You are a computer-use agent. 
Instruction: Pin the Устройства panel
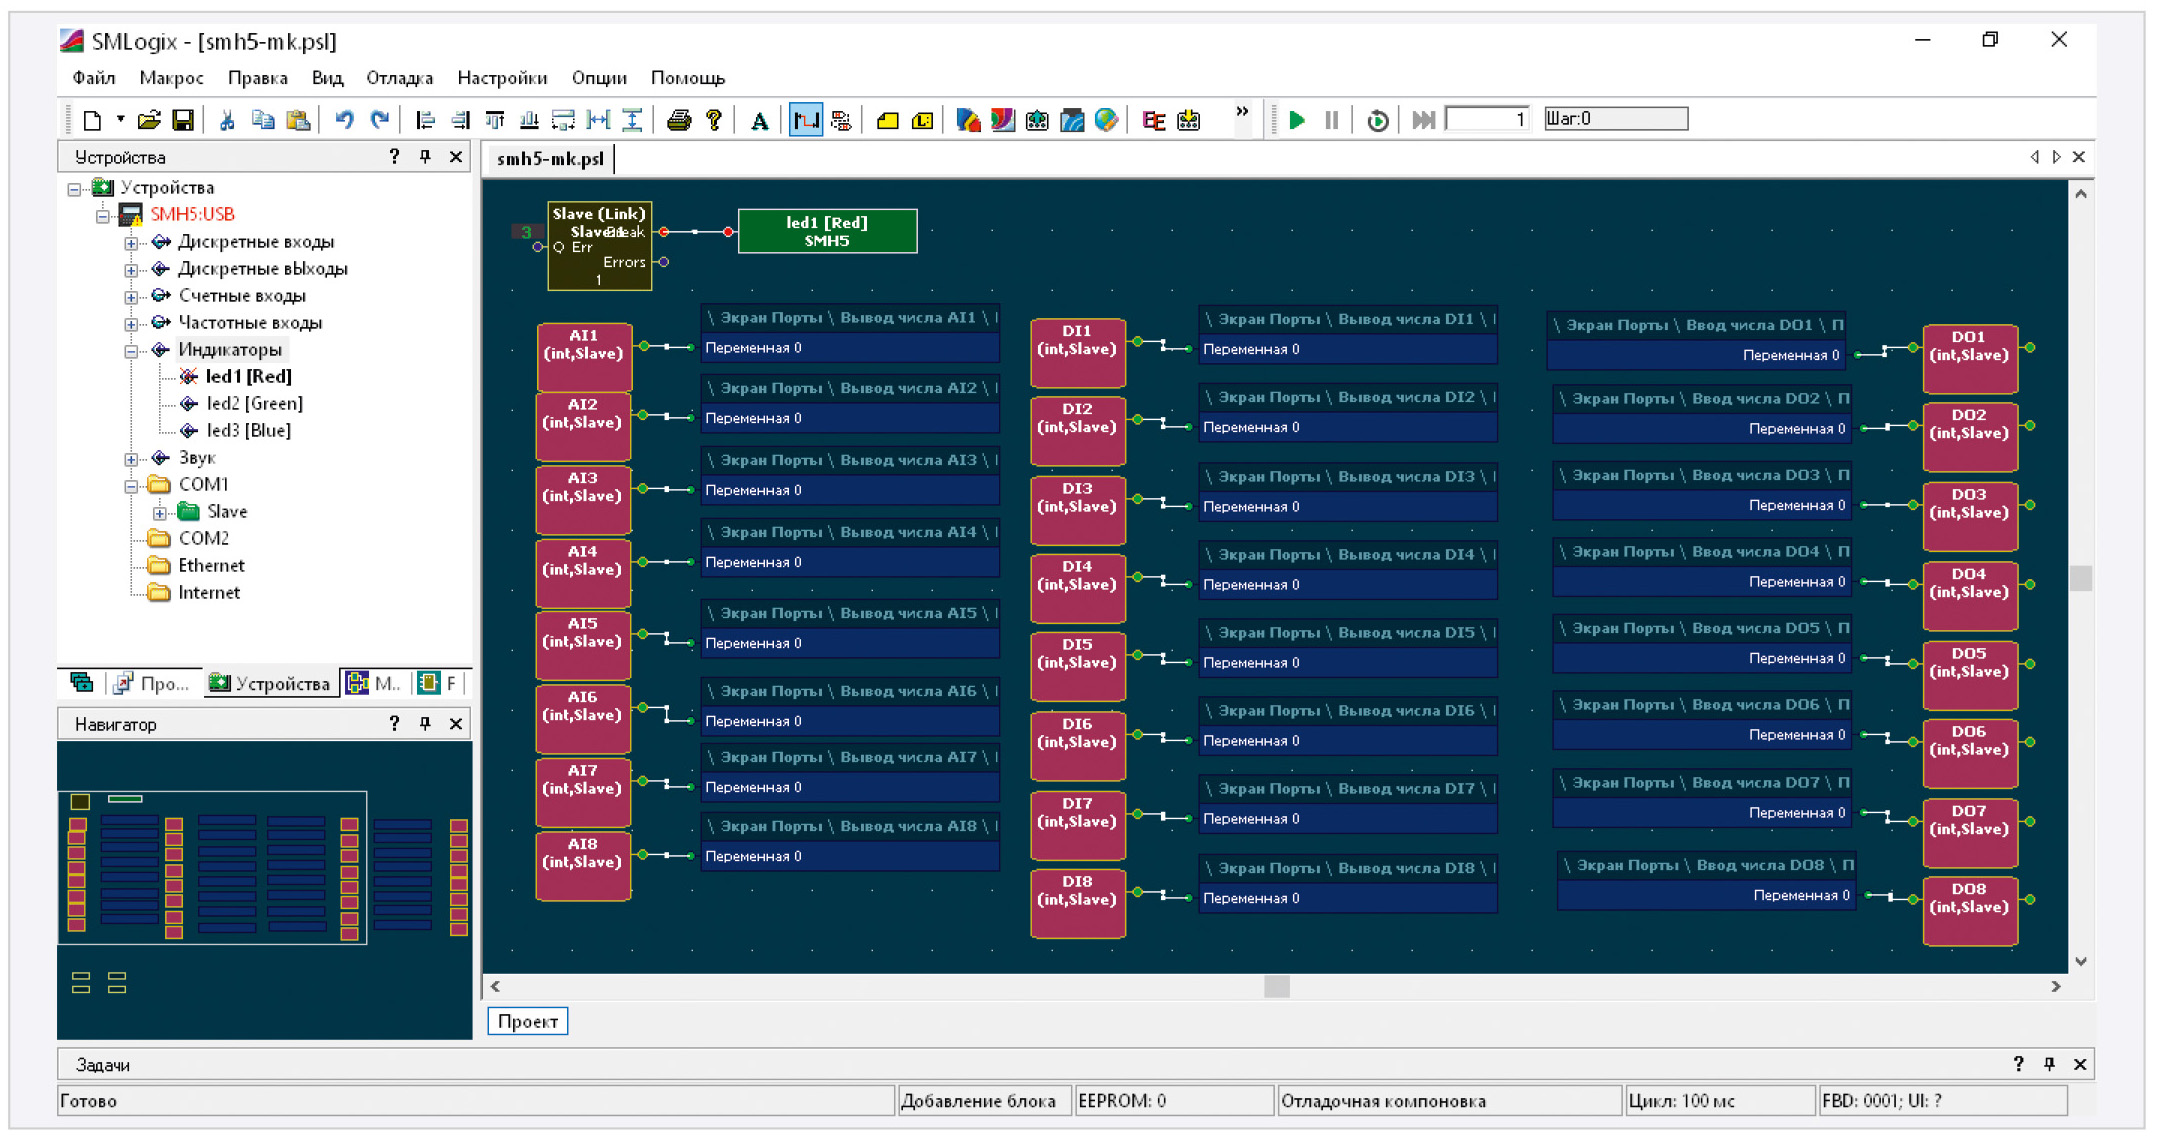click(425, 157)
